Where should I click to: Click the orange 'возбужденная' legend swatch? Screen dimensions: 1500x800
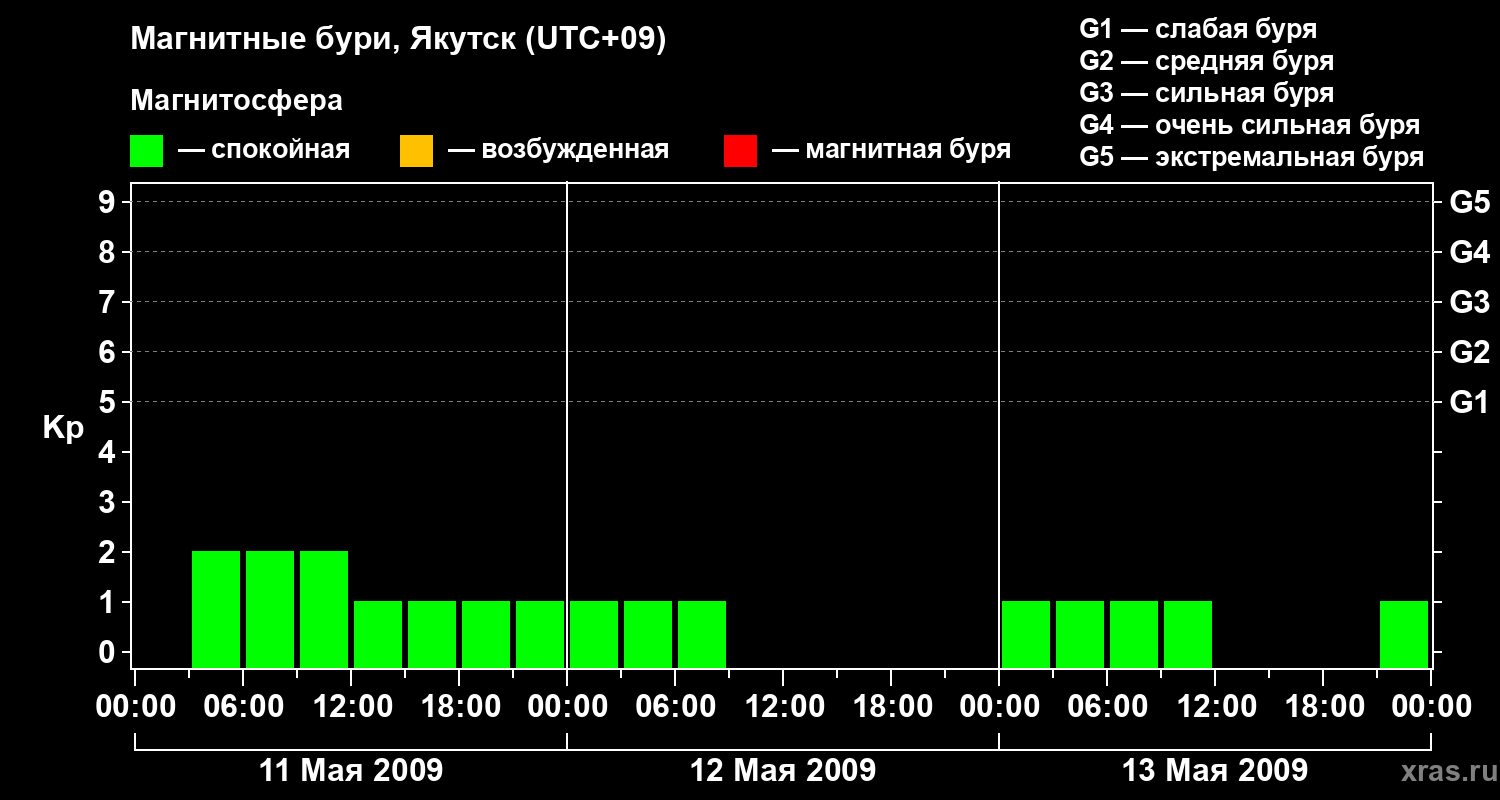click(x=416, y=150)
